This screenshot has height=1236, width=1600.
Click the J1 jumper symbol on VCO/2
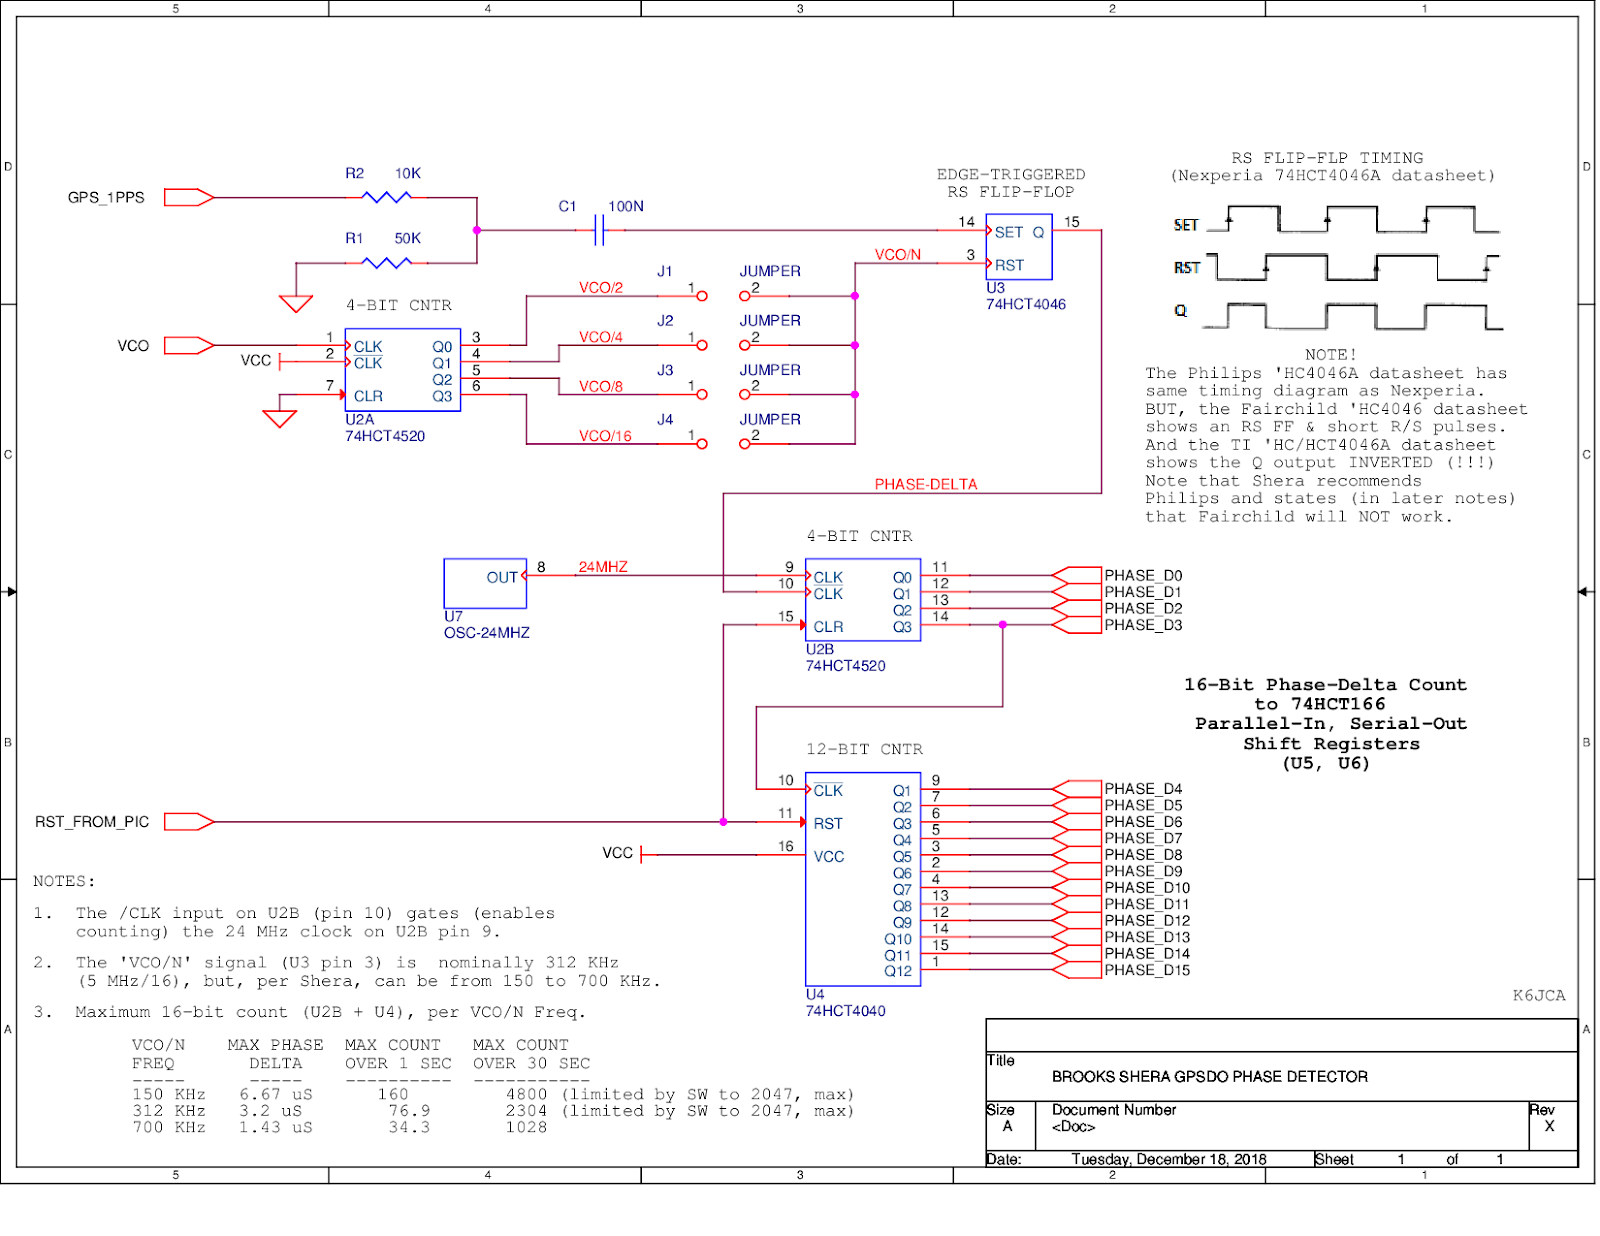click(723, 296)
